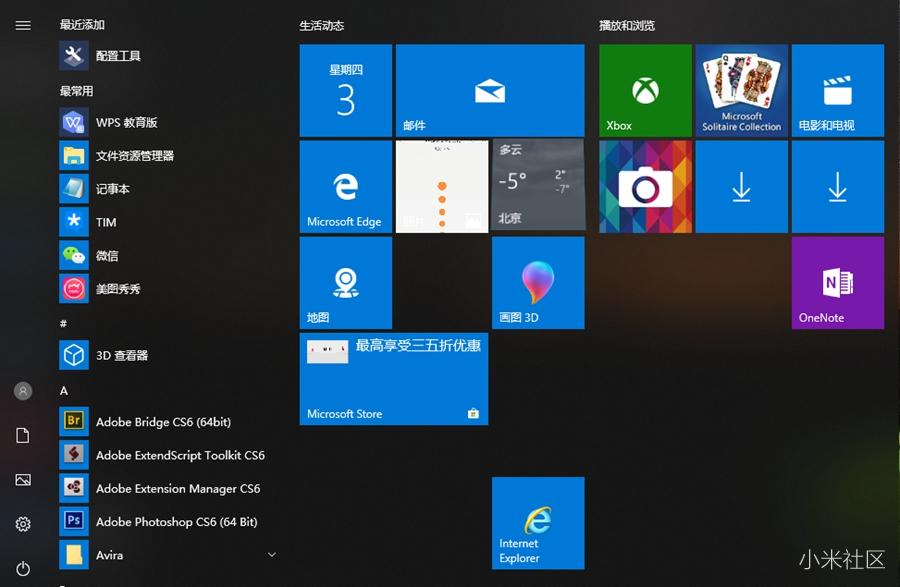Open Internet Explorer tile
Viewport: 900px width, 587px height.
538,522
